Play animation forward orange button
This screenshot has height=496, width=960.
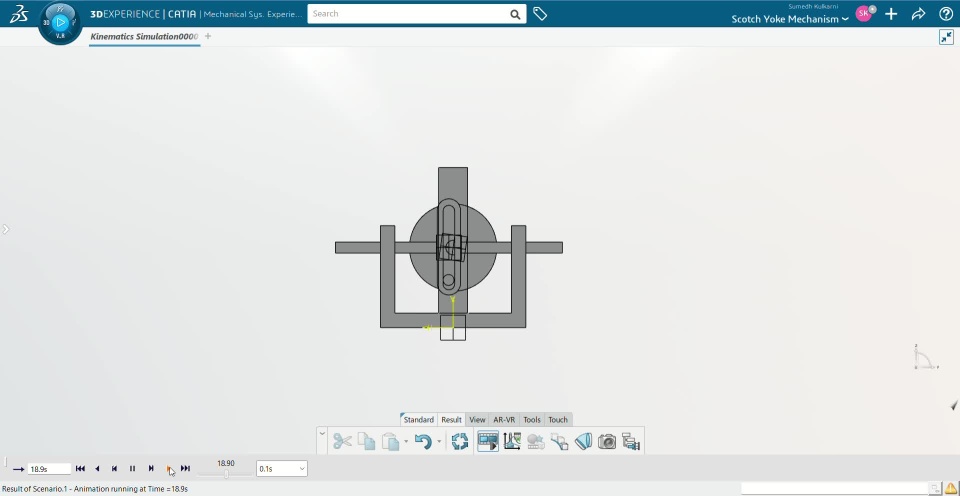pyautogui.click(x=168, y=468)
